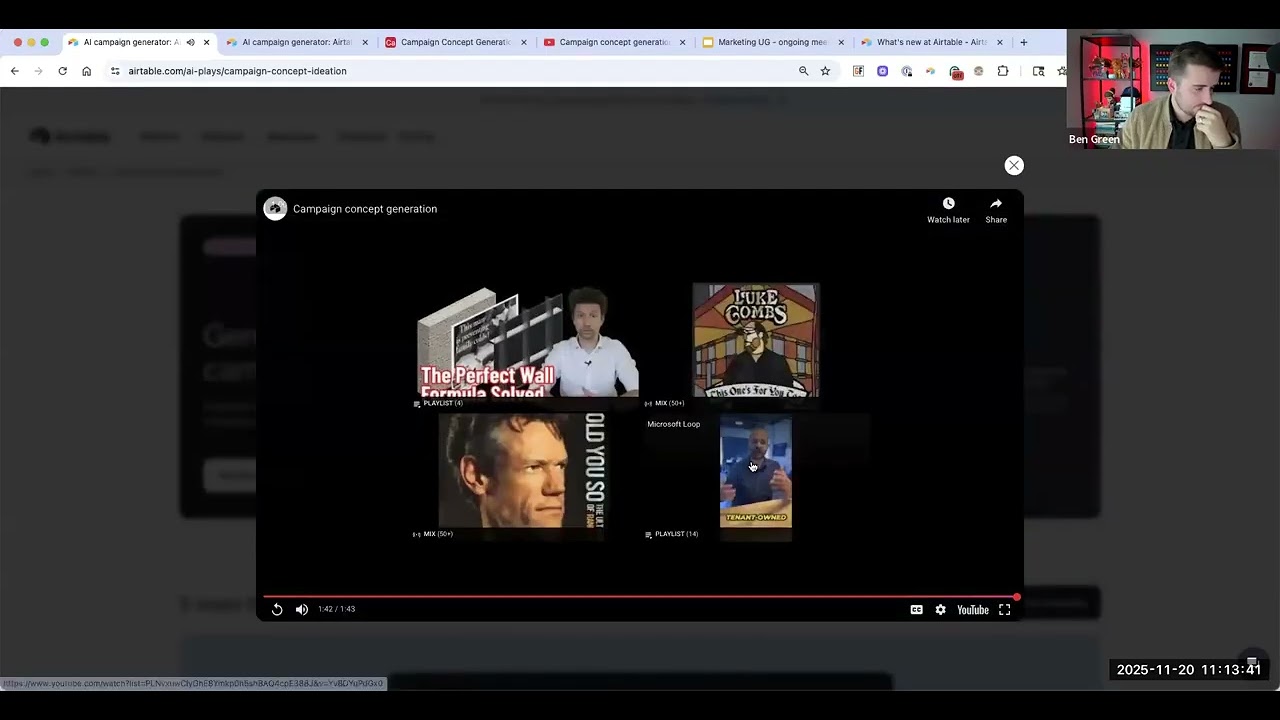Screen dimensions: 1280x720
Task: Open the channel avatar beside the video title
Action: (275, 208)
